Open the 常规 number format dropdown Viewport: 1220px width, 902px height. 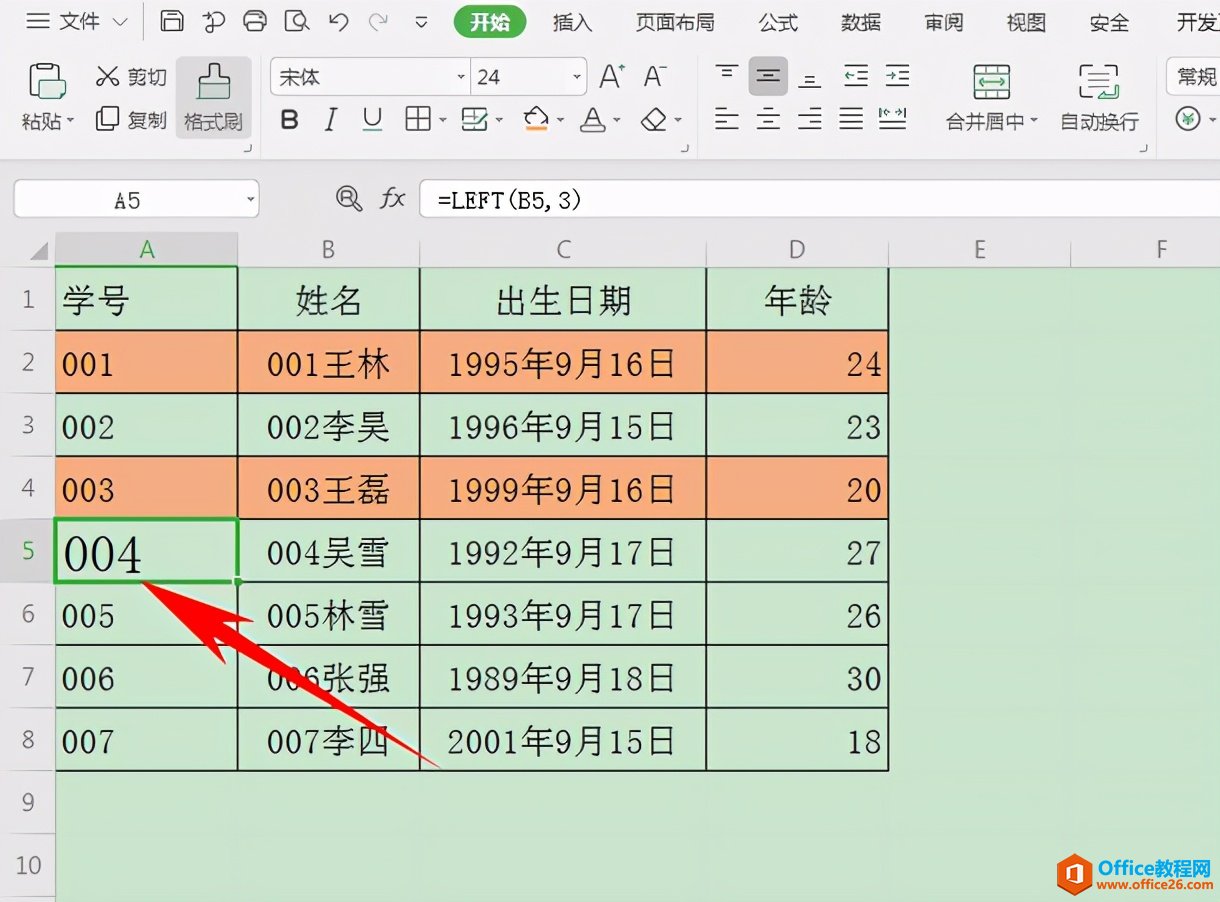tap(1194, 77)
